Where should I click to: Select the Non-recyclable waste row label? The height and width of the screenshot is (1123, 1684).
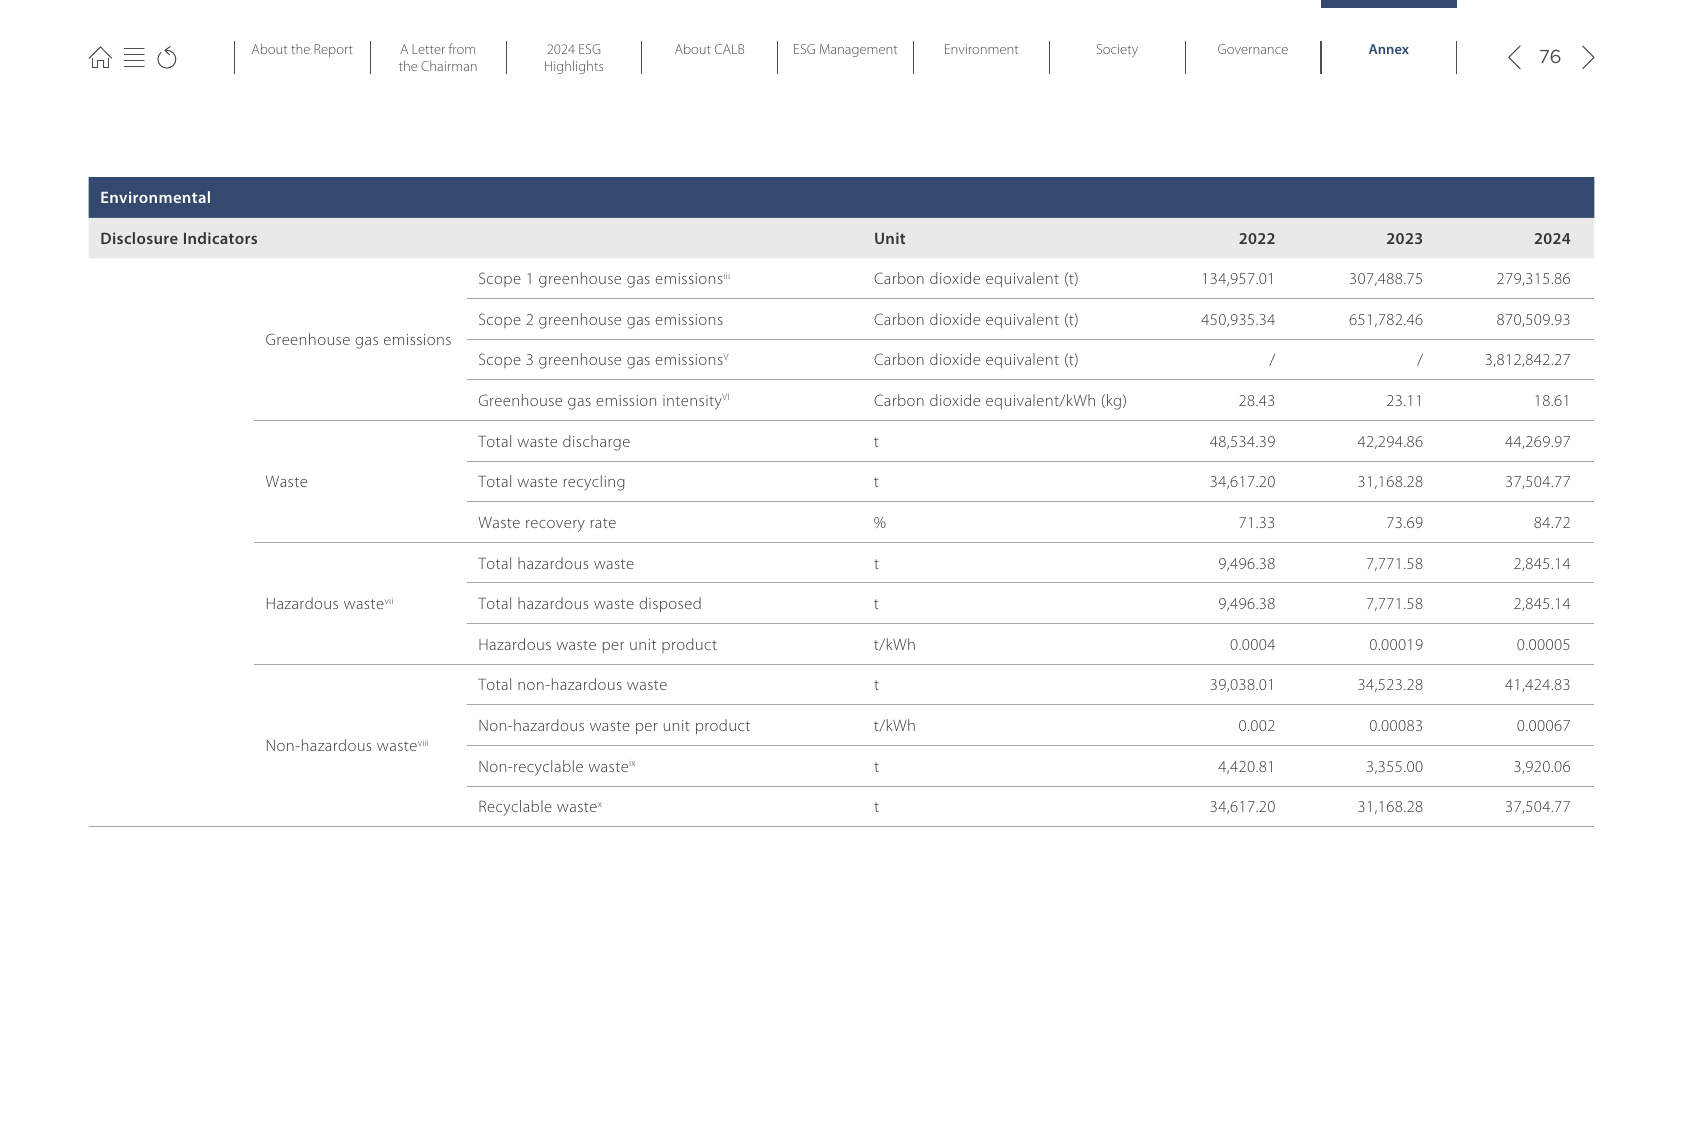[557, 767]
